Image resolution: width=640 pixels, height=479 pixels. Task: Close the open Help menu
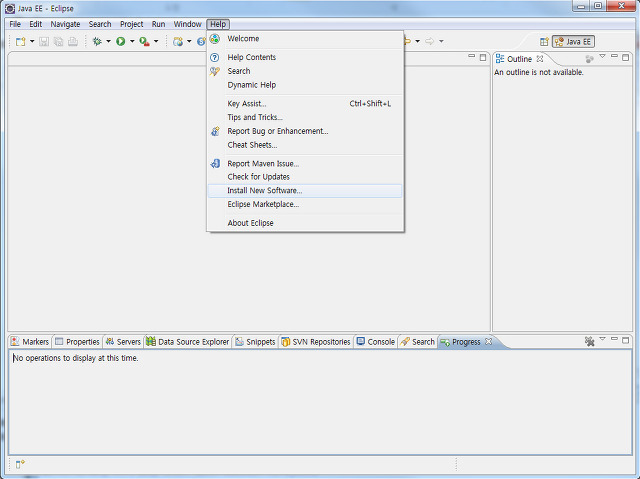pos(218,24)
